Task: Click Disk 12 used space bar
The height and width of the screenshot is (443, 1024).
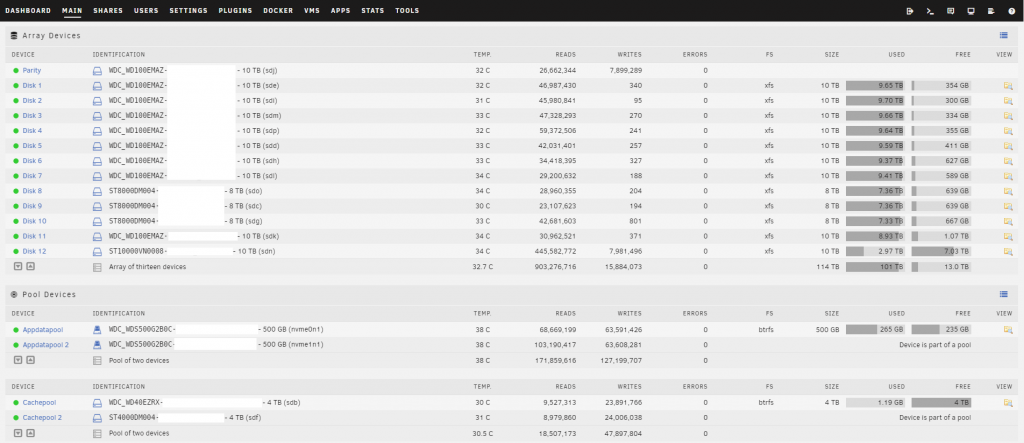Action: 875,251
